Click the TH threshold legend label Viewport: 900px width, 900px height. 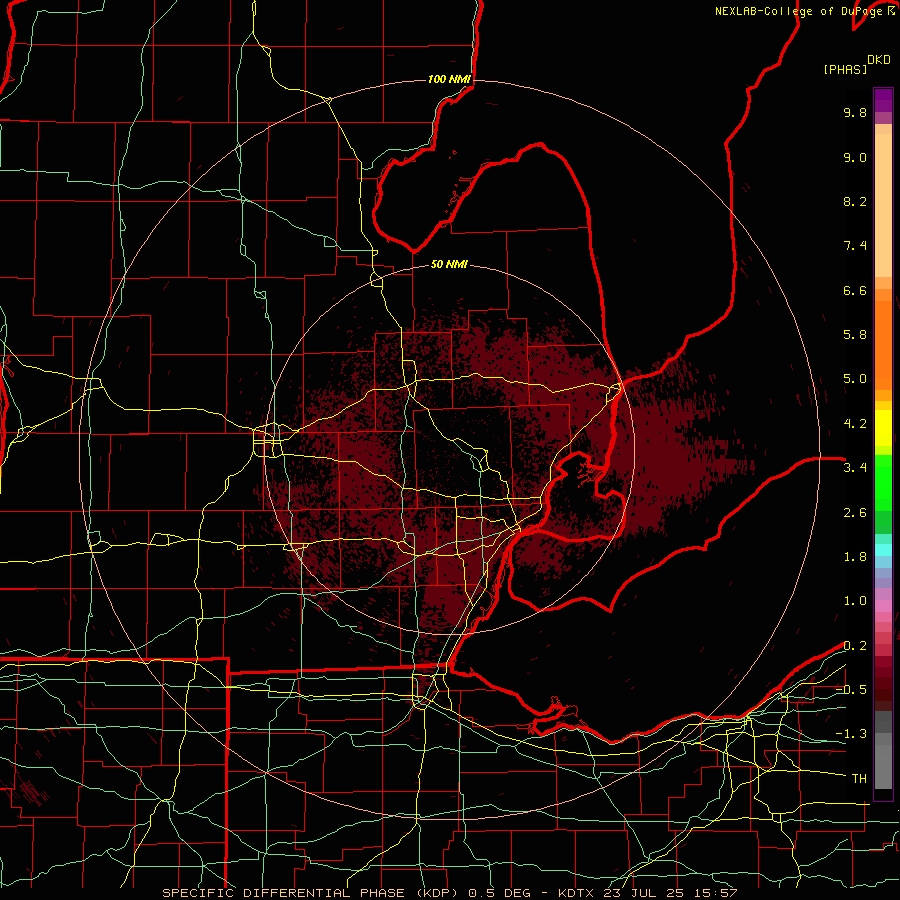point(859,779)
